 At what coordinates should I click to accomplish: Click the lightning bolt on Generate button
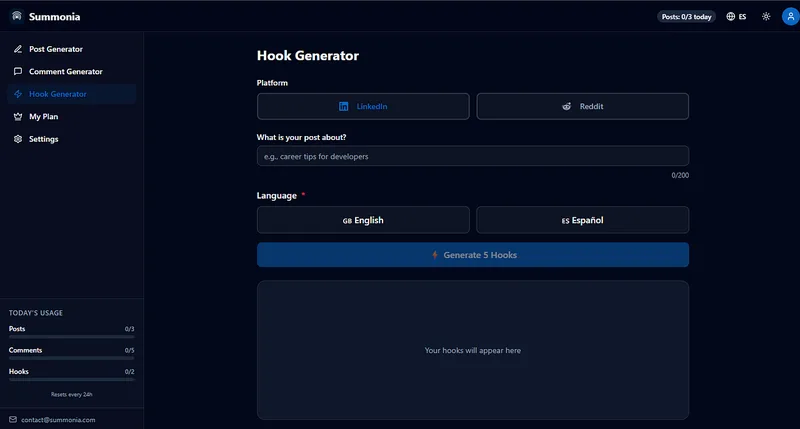(x=435, y=255)
